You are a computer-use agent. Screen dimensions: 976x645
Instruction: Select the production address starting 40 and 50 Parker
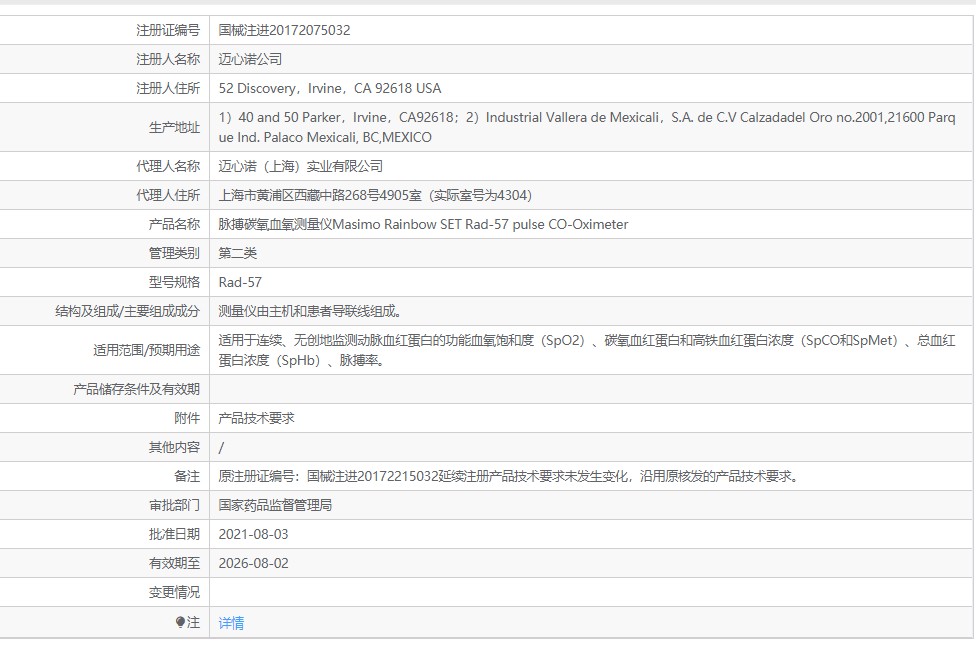tap(587, 127)
